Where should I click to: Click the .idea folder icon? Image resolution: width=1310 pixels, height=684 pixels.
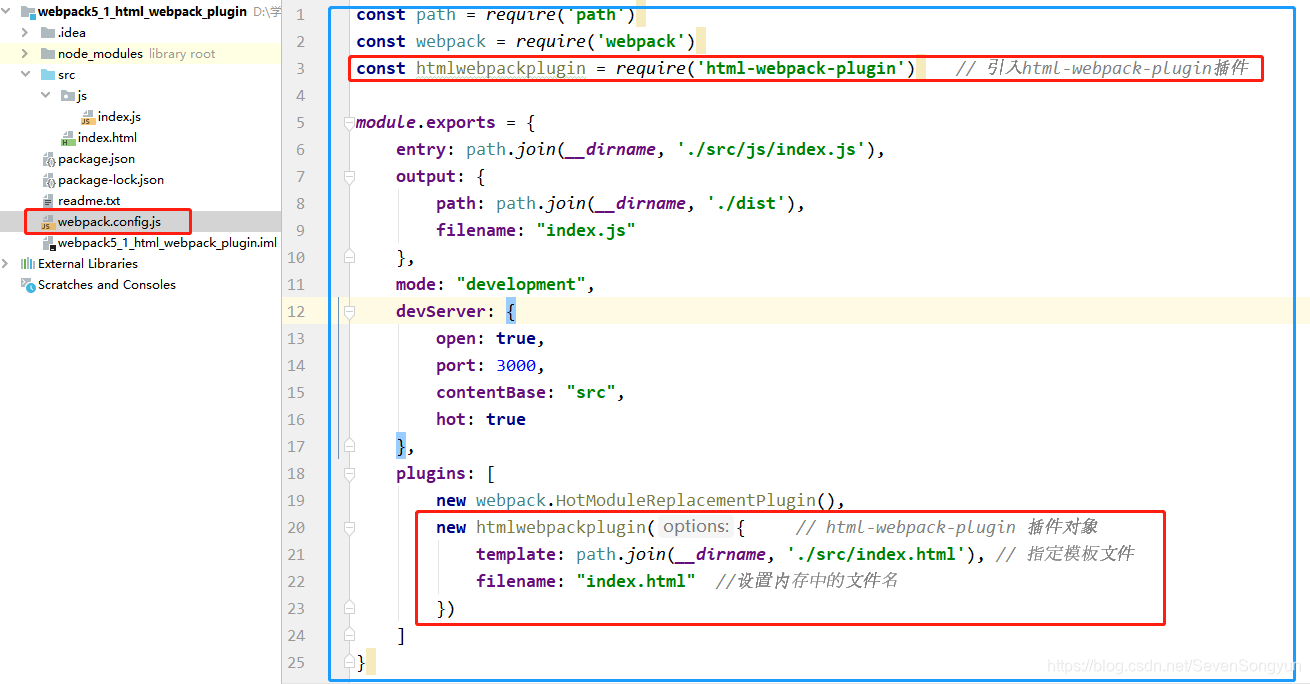(48, 33)
